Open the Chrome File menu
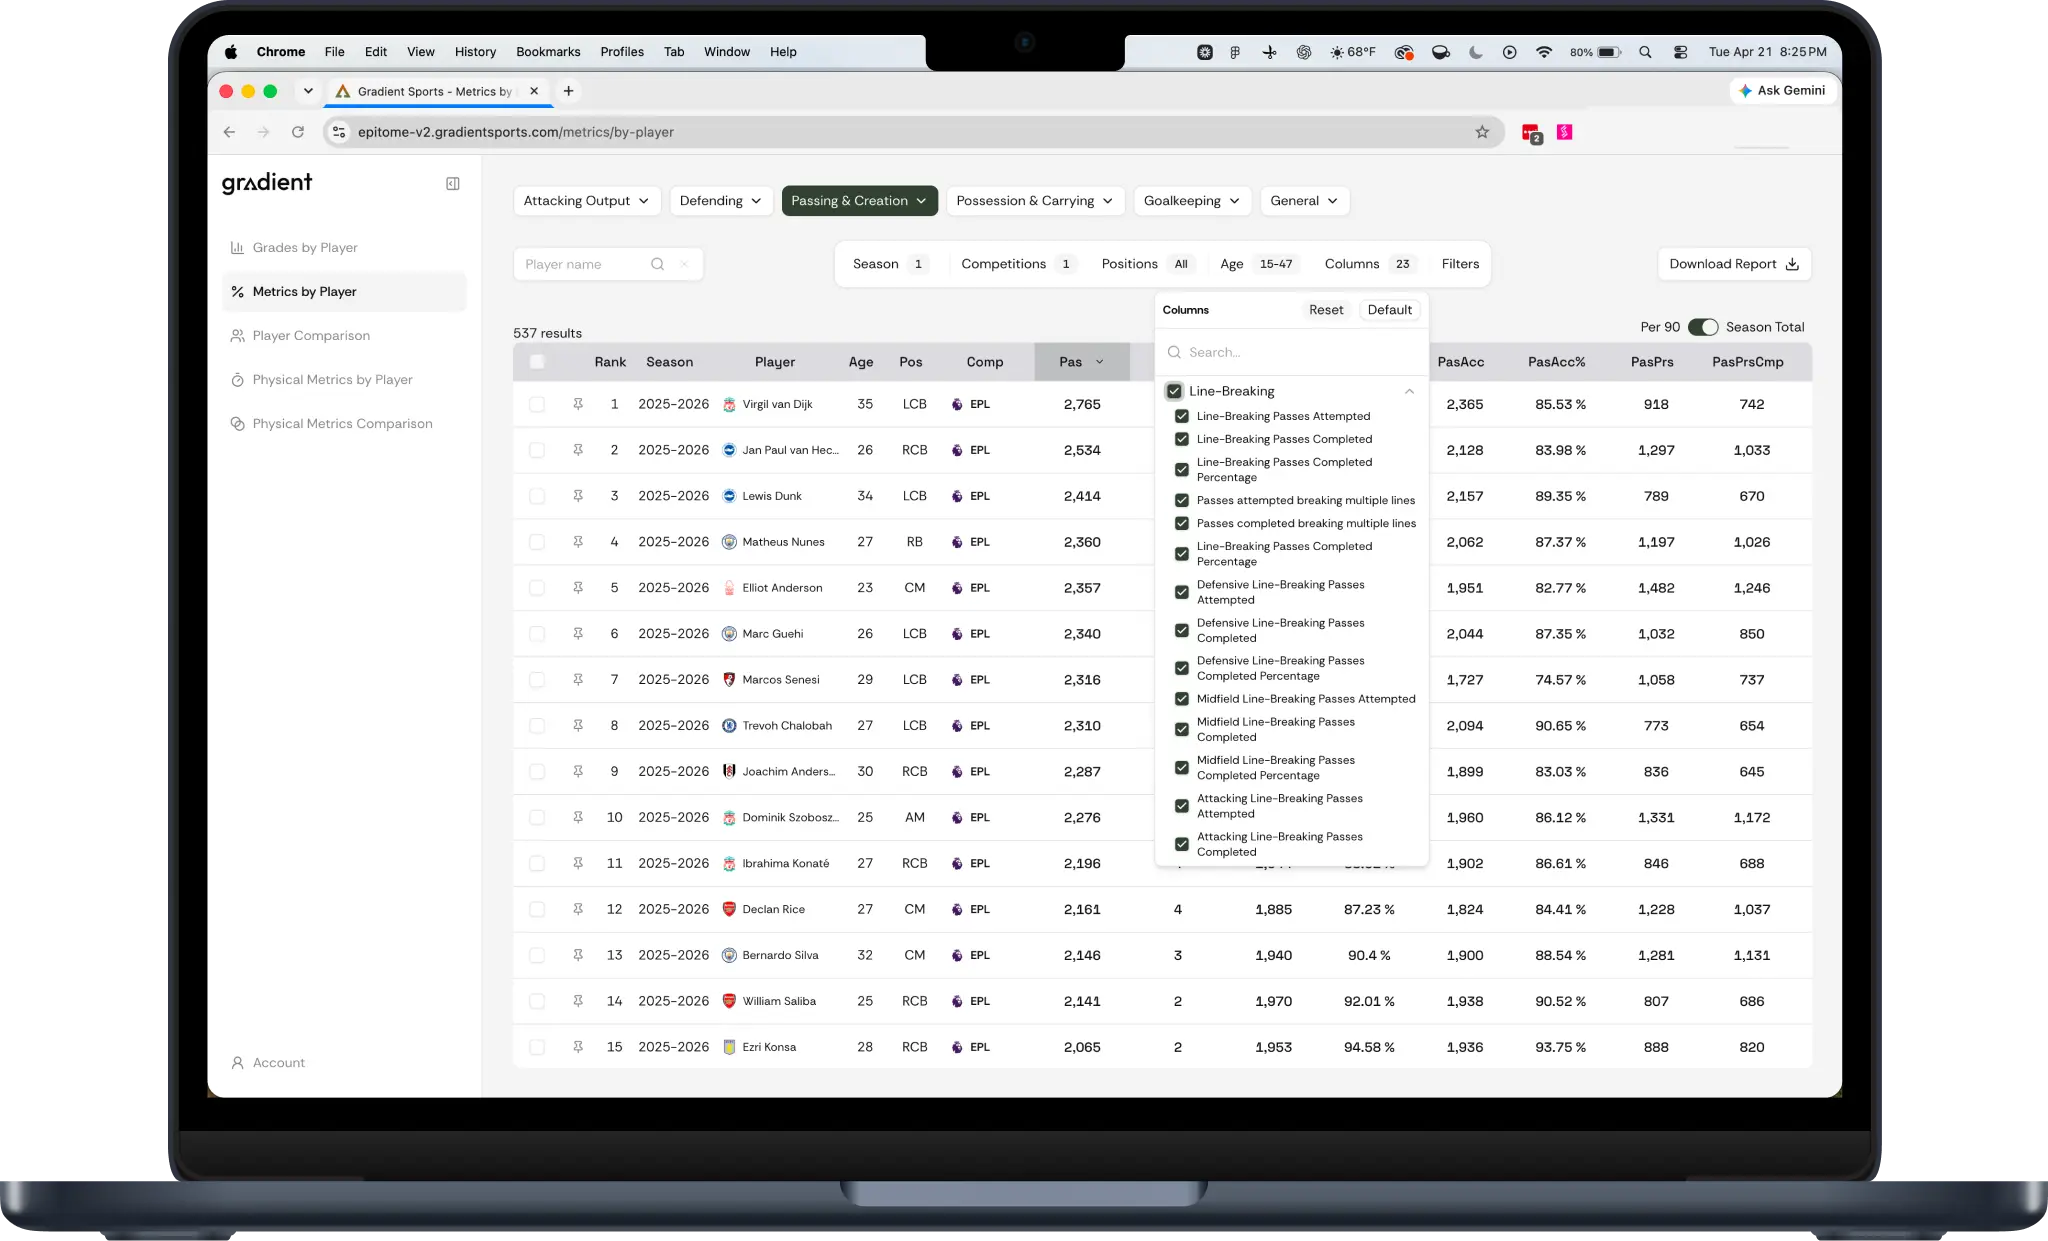Image resolution: width=2048 pixels, height=1241 pixels. pos(334,52)
